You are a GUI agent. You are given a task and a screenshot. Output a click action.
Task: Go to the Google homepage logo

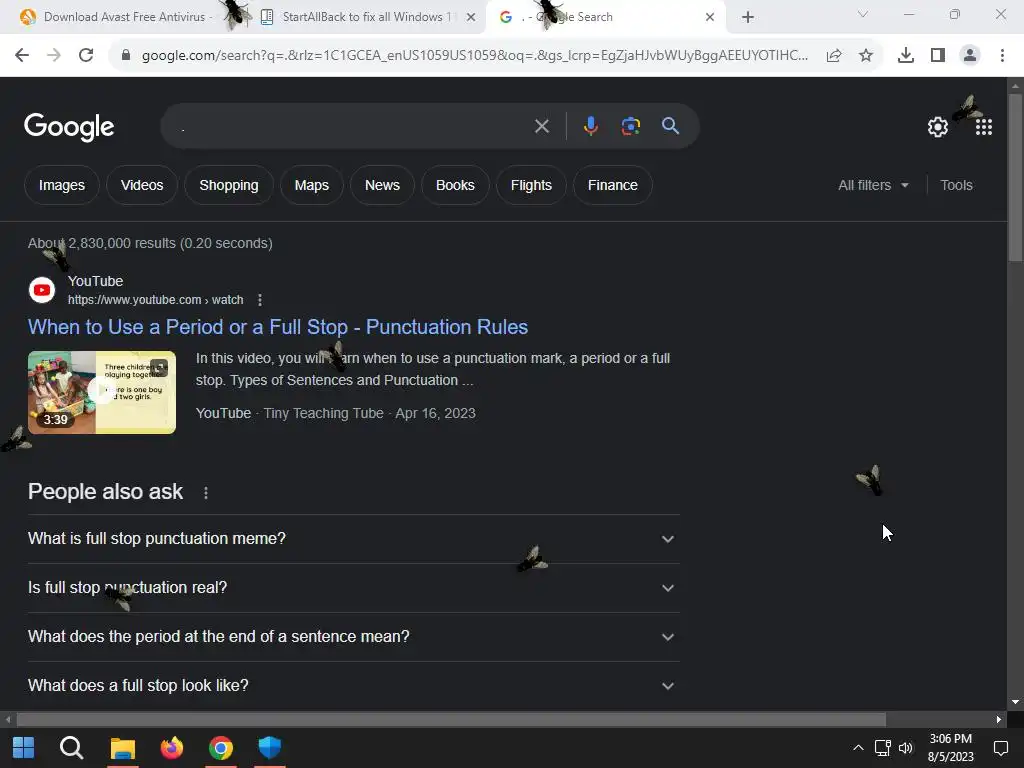click(69, 127)
